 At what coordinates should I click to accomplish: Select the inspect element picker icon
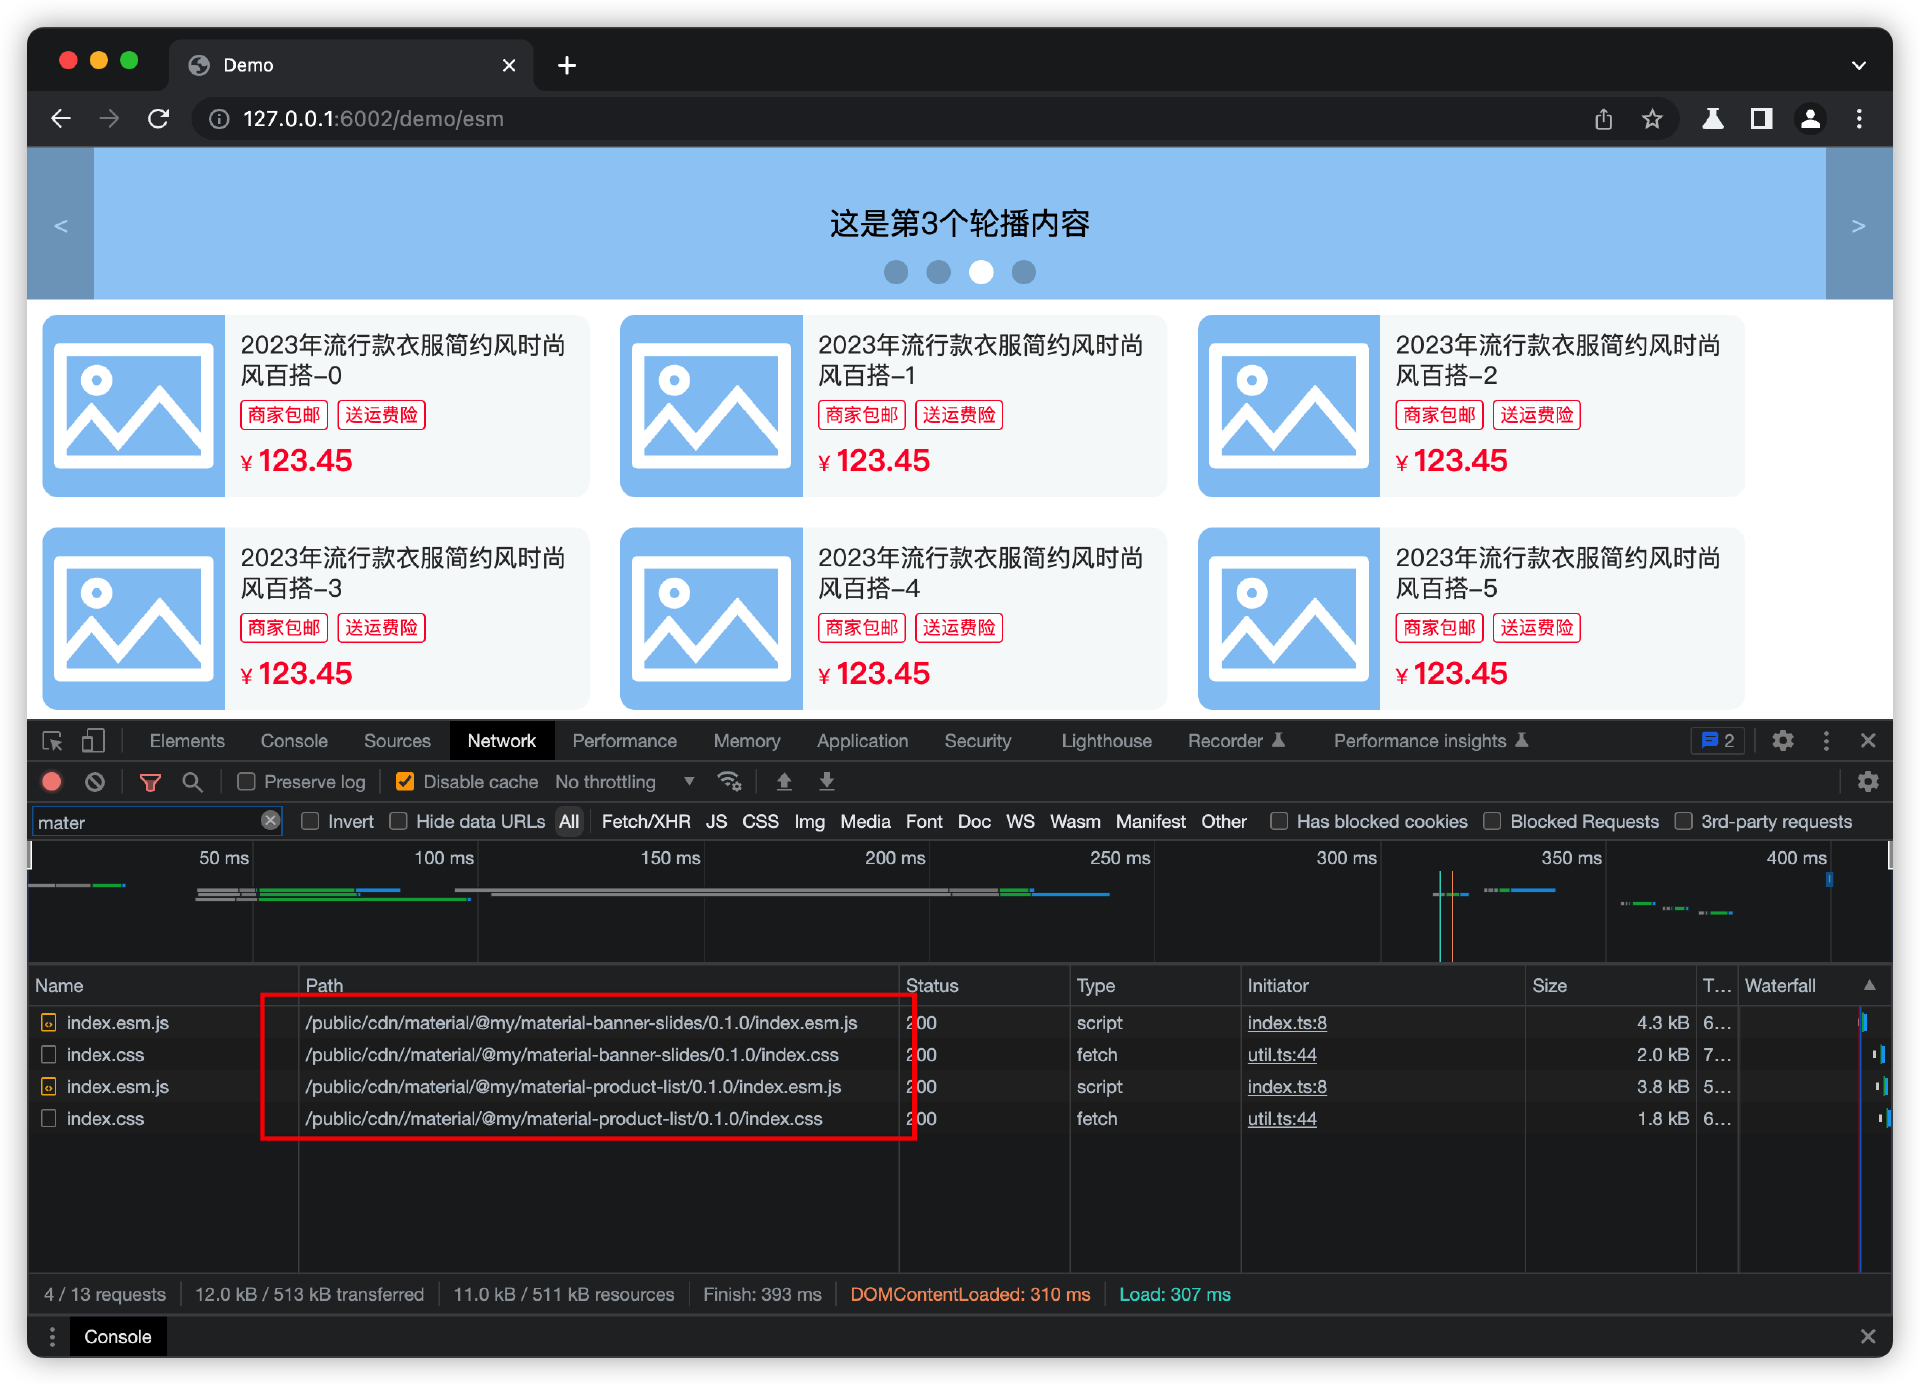pos(52,741)
